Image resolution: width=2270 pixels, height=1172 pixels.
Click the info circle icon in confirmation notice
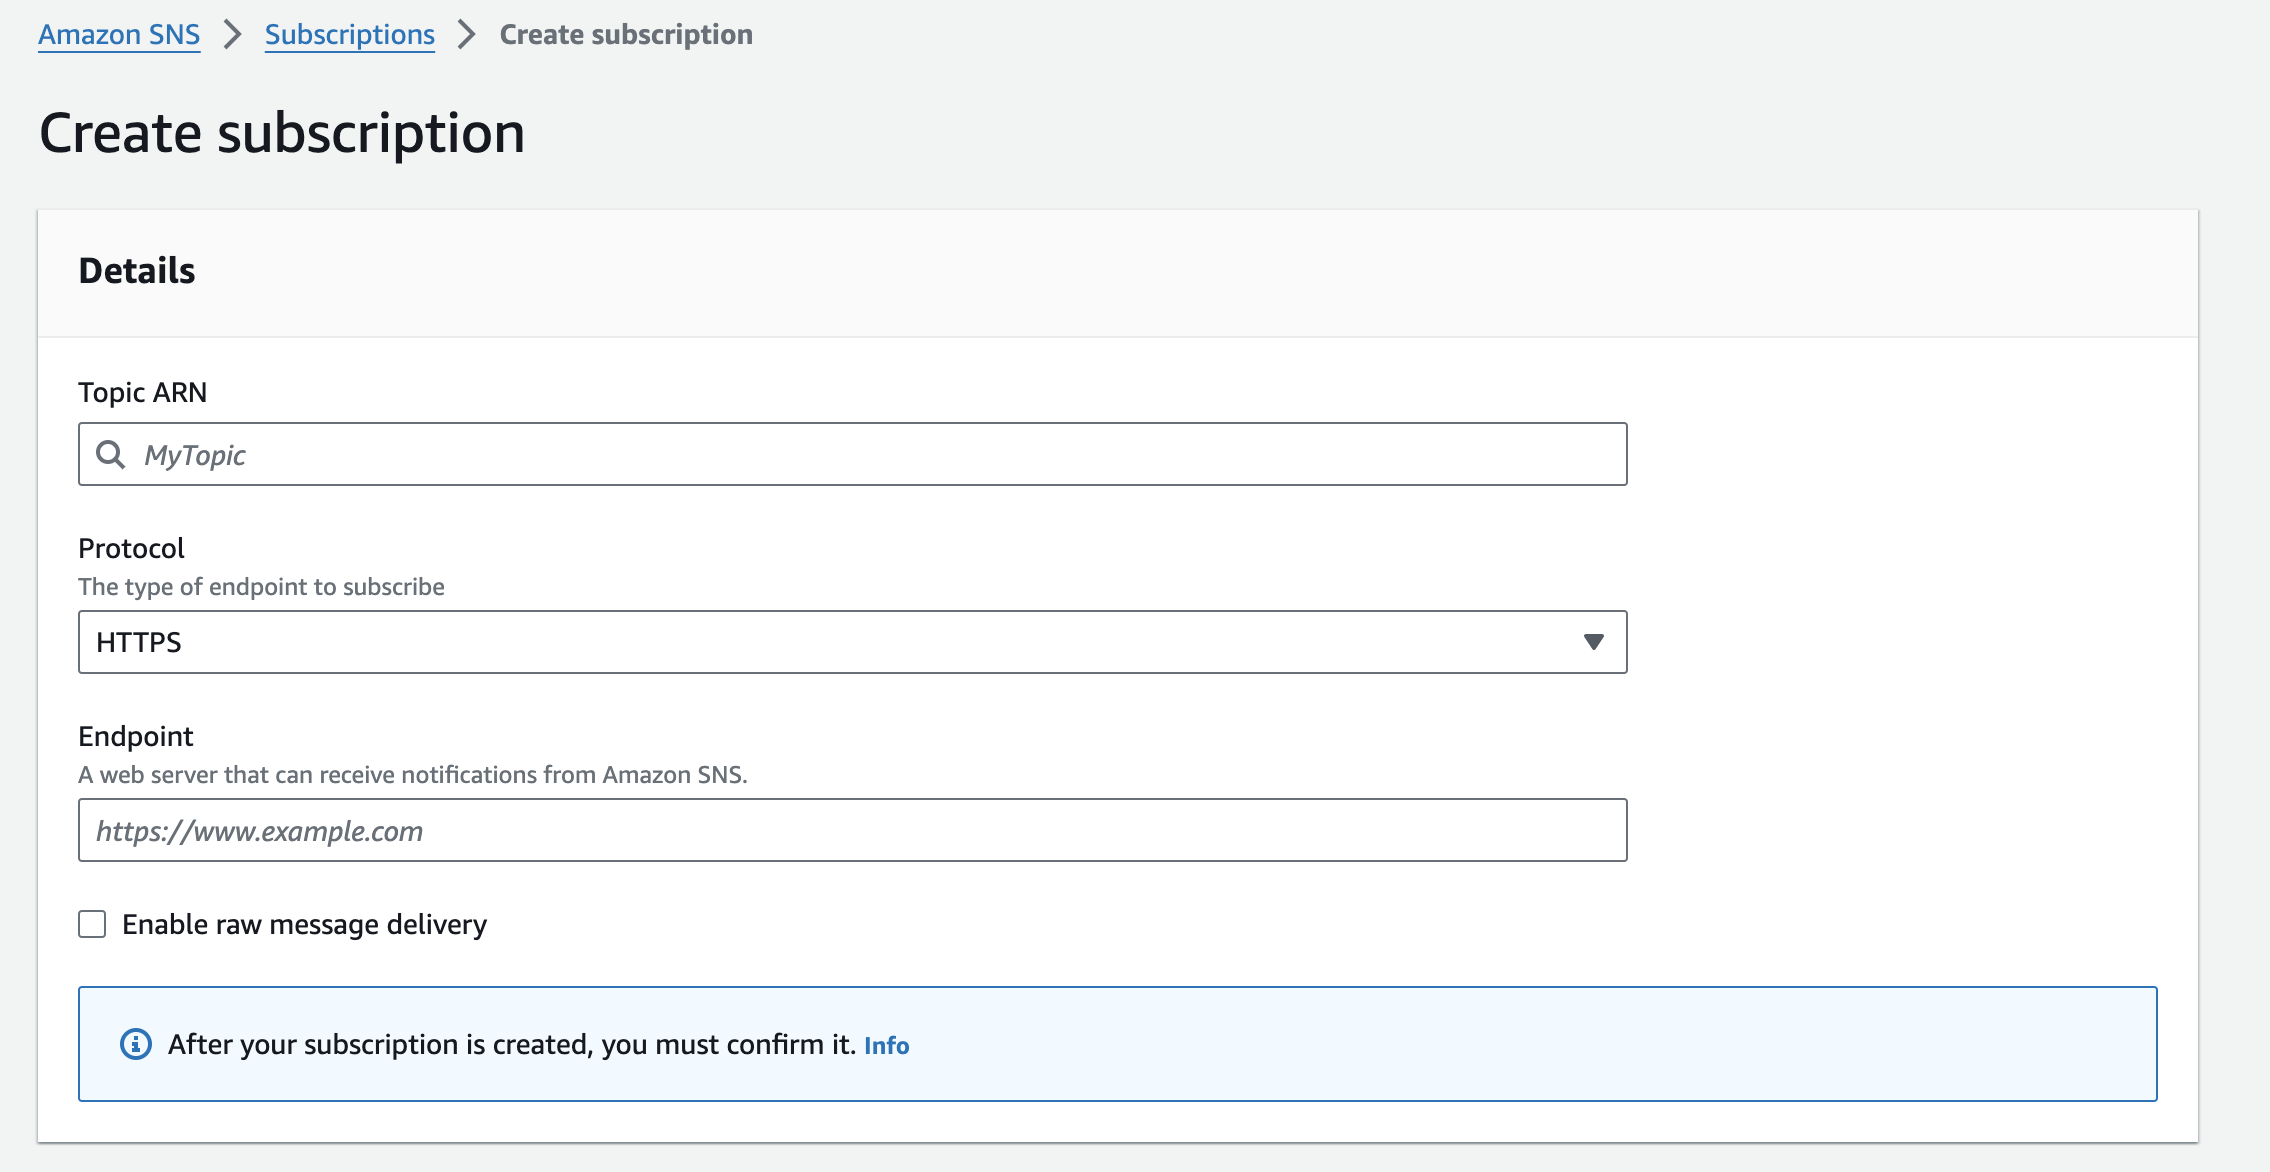coord(136,1044)
